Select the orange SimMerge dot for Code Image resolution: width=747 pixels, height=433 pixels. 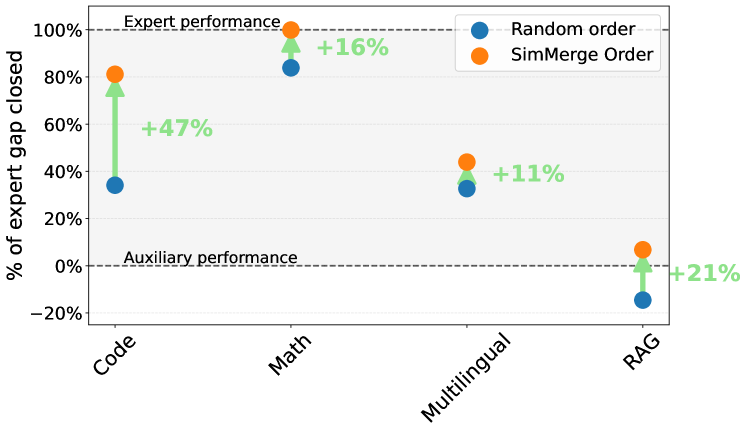[x=115, y=74]
